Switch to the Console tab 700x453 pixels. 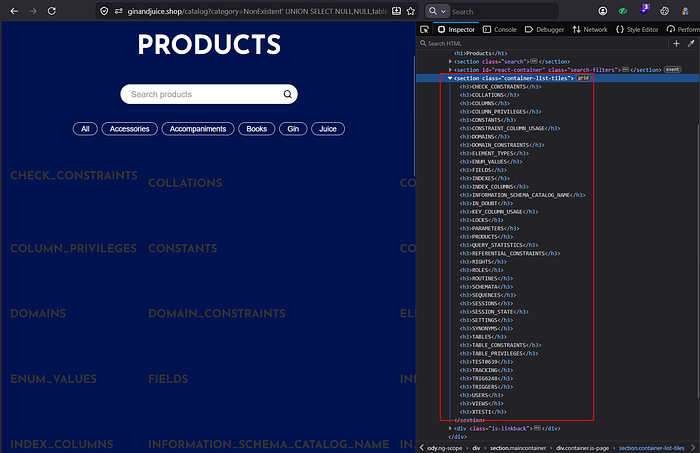500,29
